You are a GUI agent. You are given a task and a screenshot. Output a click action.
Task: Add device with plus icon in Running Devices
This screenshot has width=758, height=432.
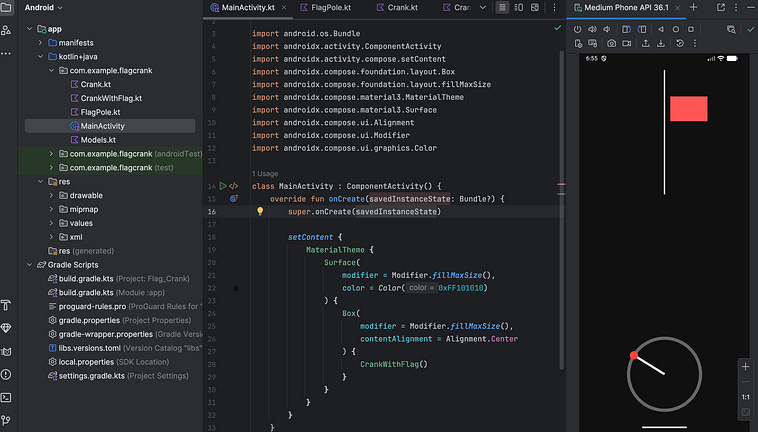tap(693, 7)
